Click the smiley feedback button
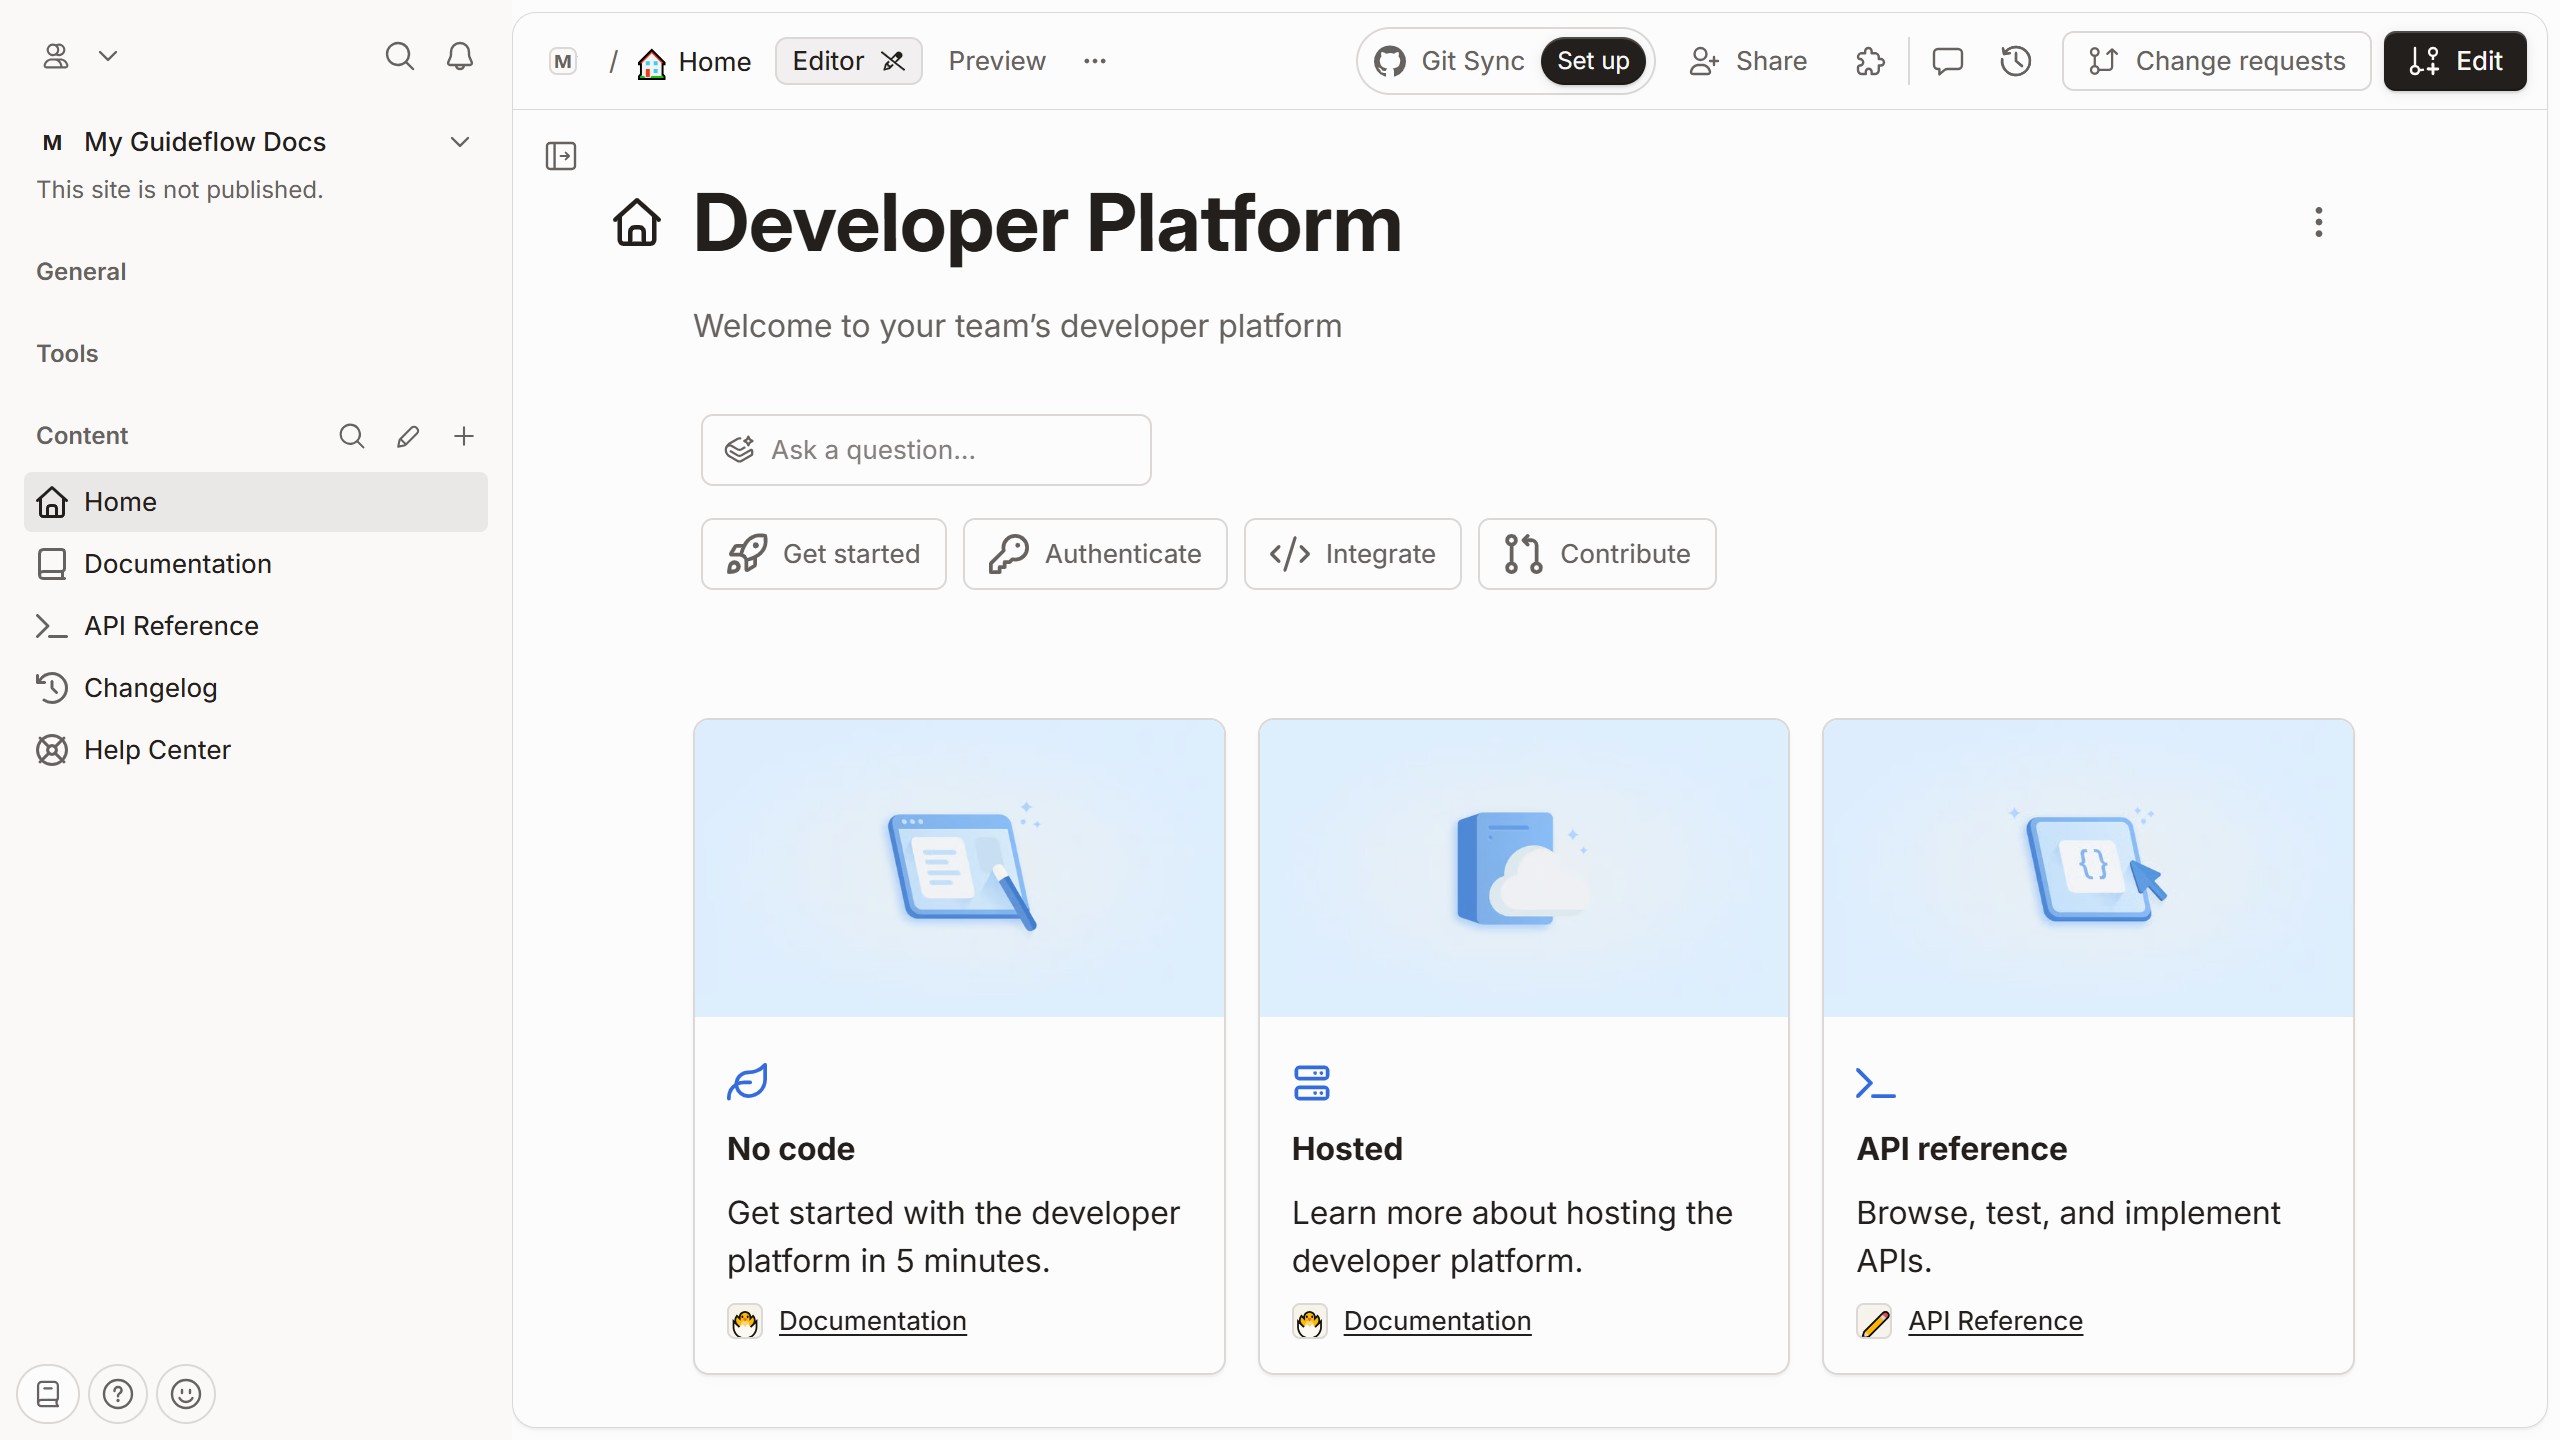The image size is (2560, 1440). [186, 1394]
